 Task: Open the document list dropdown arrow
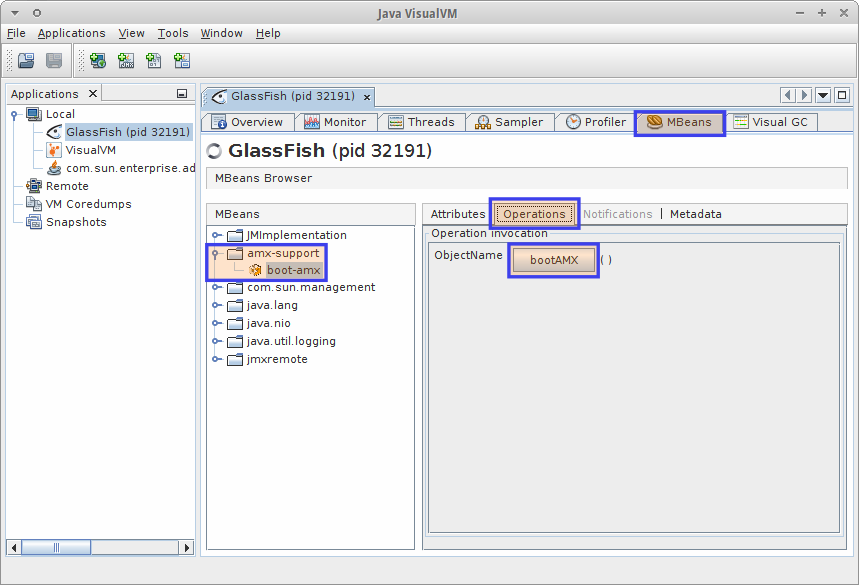coord(823,96)
